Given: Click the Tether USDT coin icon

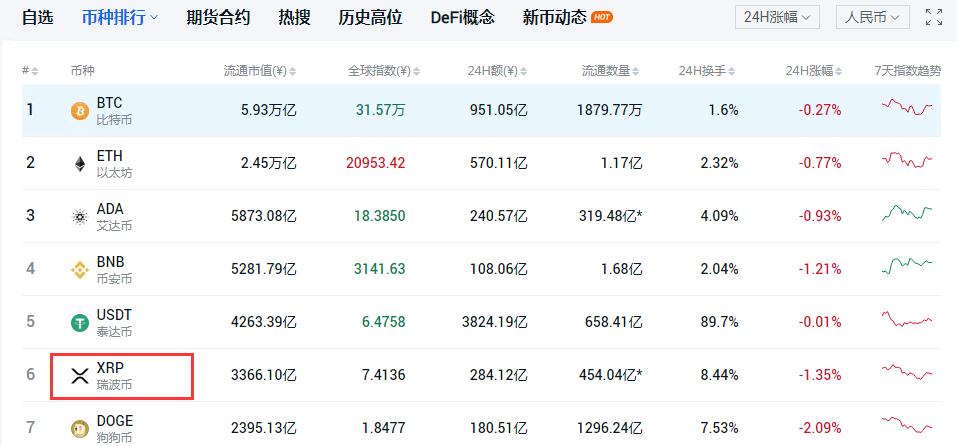Looking at the screenshot, I should pos(80,322).
